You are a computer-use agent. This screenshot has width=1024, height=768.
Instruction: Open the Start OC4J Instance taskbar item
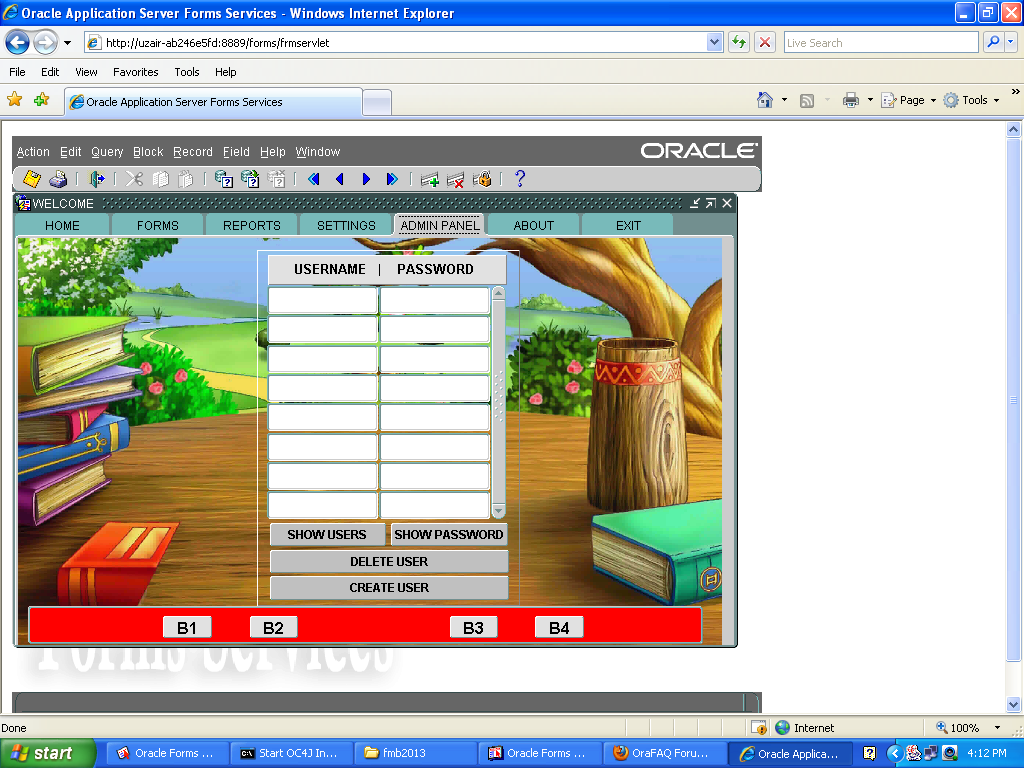(293, 753)
